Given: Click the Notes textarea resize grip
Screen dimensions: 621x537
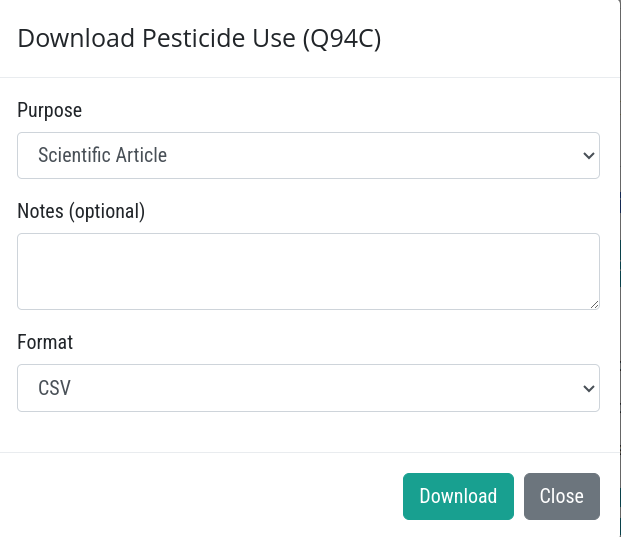Looking at the screenshot, I should click(594, 305).
